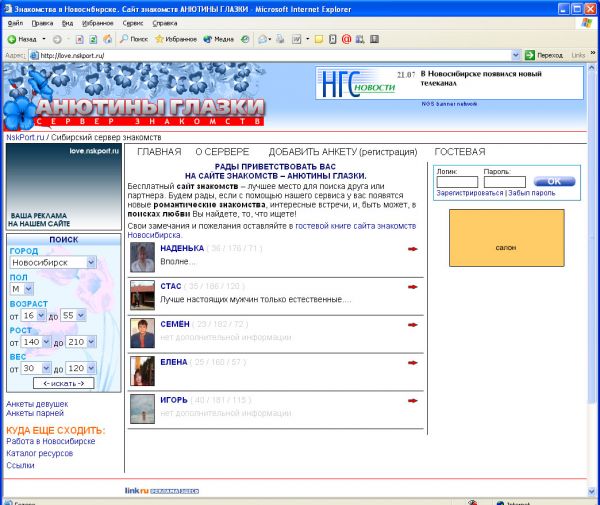Click the red arrow in ИГОРЬ row
The width and height of the screenshot is (600, 505).
pyautogui.click(x=412, y=401)
